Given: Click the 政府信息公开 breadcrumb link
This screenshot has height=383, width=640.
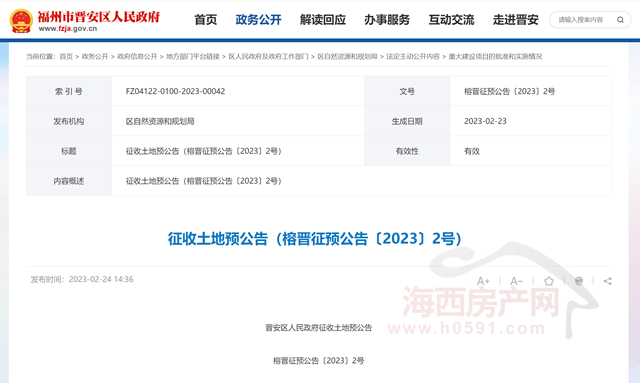Looking at the screenshot, I should (x=137, y=56).
